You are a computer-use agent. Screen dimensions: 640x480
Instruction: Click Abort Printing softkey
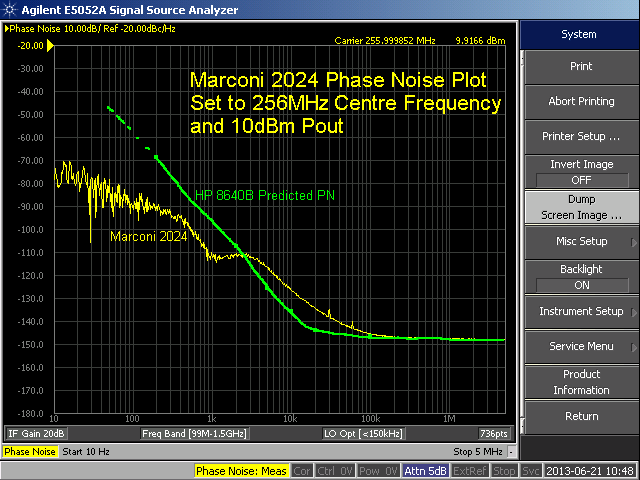click(581, 102)
